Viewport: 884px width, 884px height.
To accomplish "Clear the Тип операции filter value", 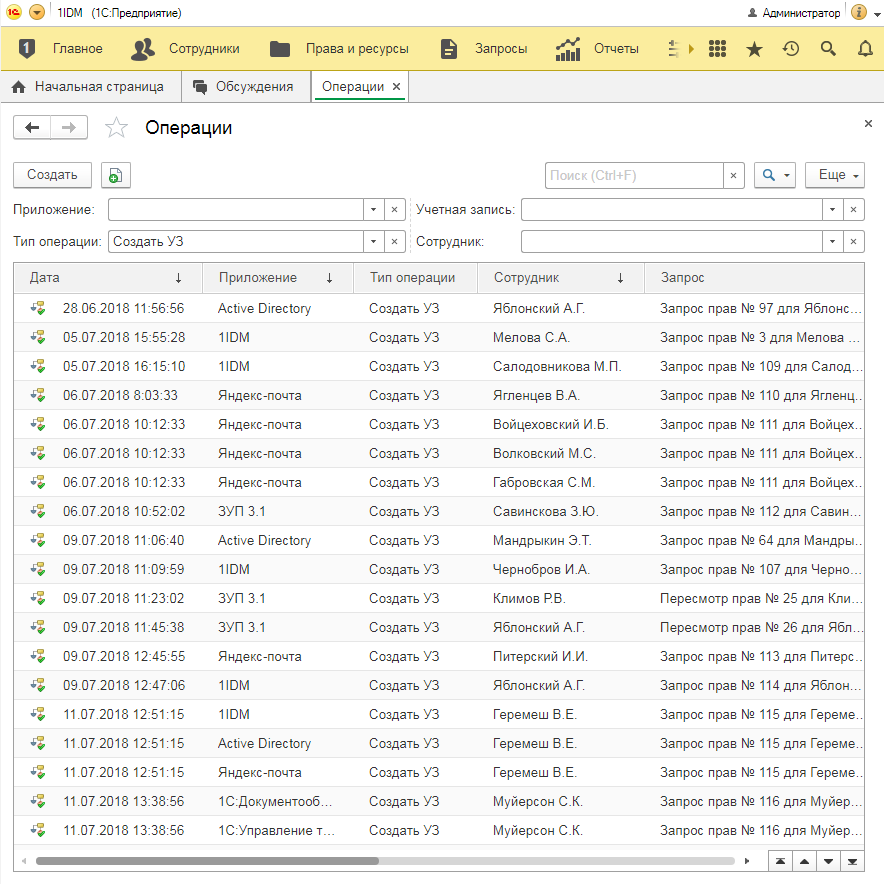I will click(395, 242).
